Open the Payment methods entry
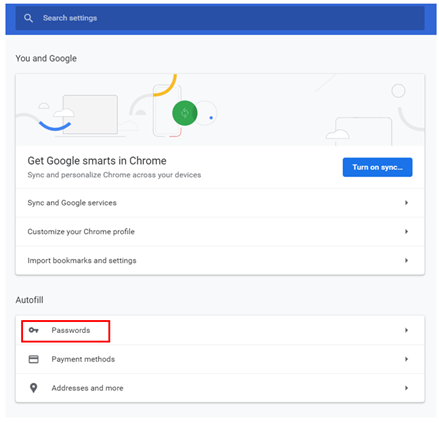 (220, 359)
